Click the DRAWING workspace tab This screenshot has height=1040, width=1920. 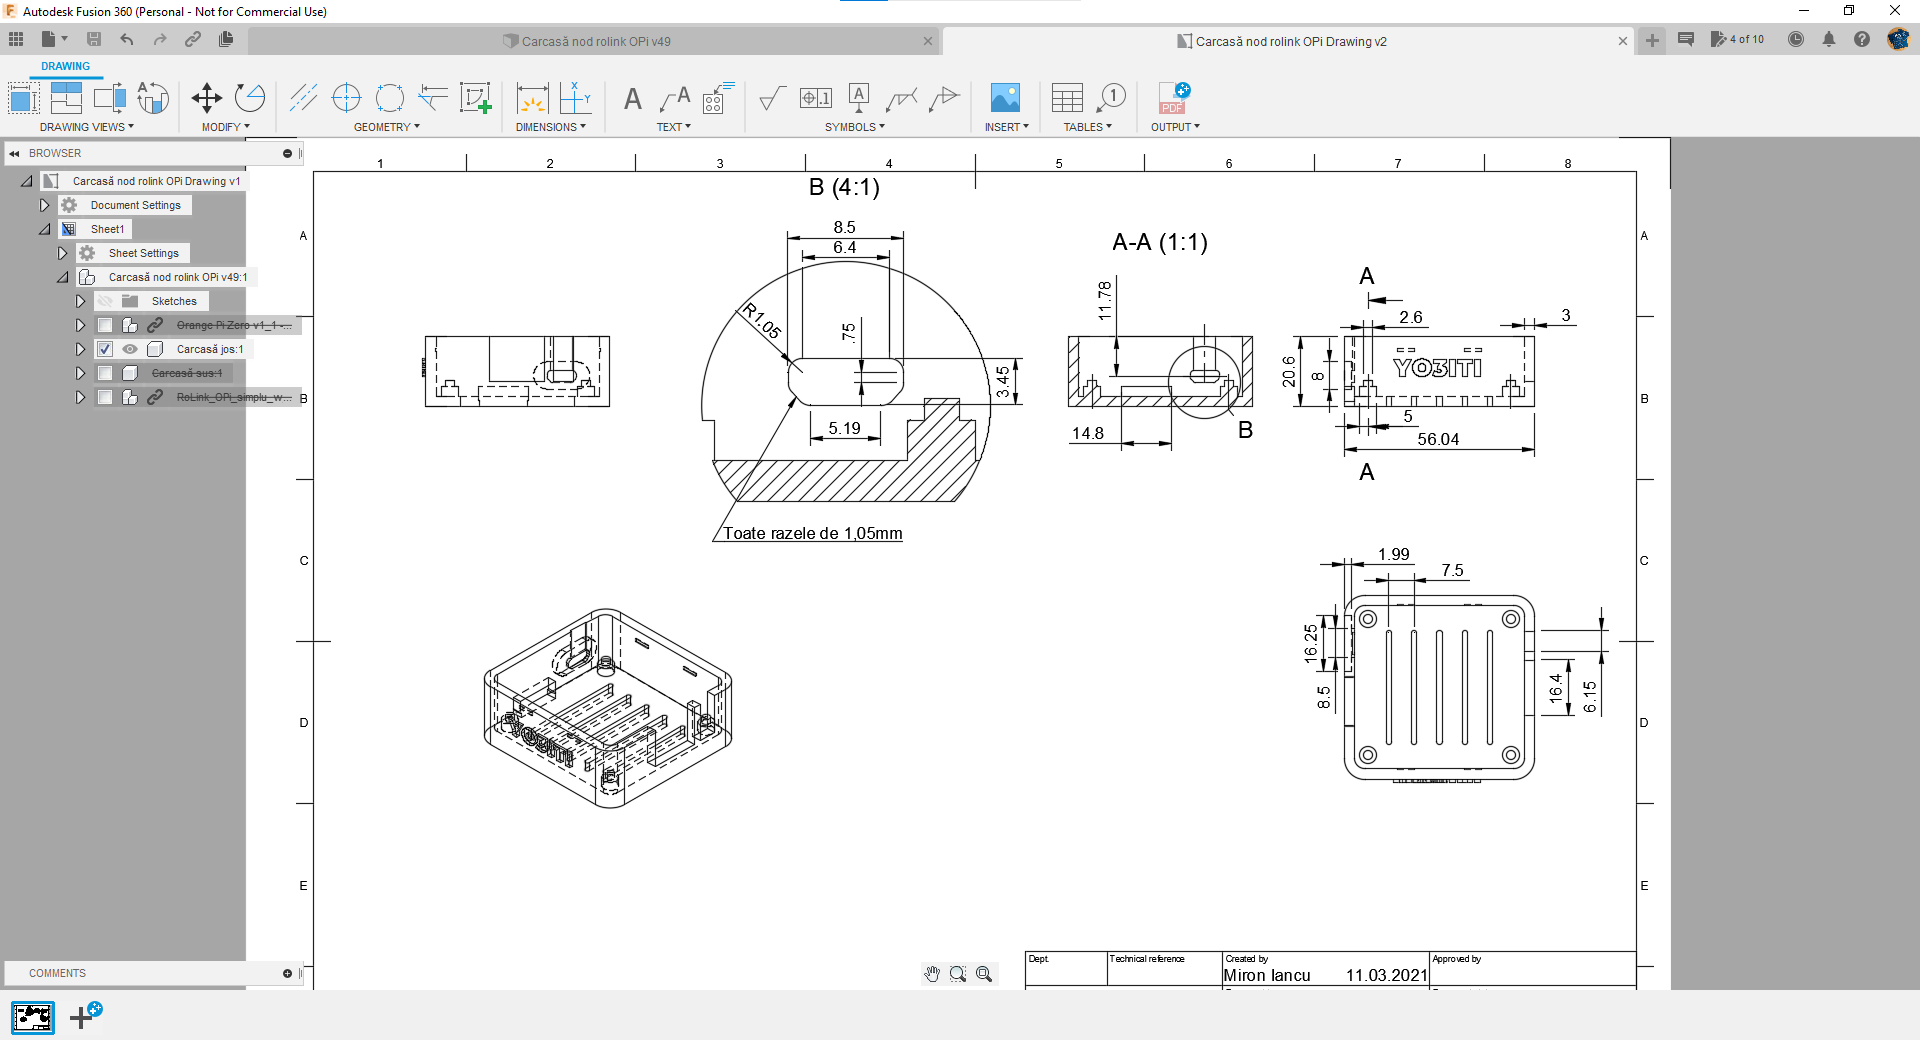click(x=65, y=66)
